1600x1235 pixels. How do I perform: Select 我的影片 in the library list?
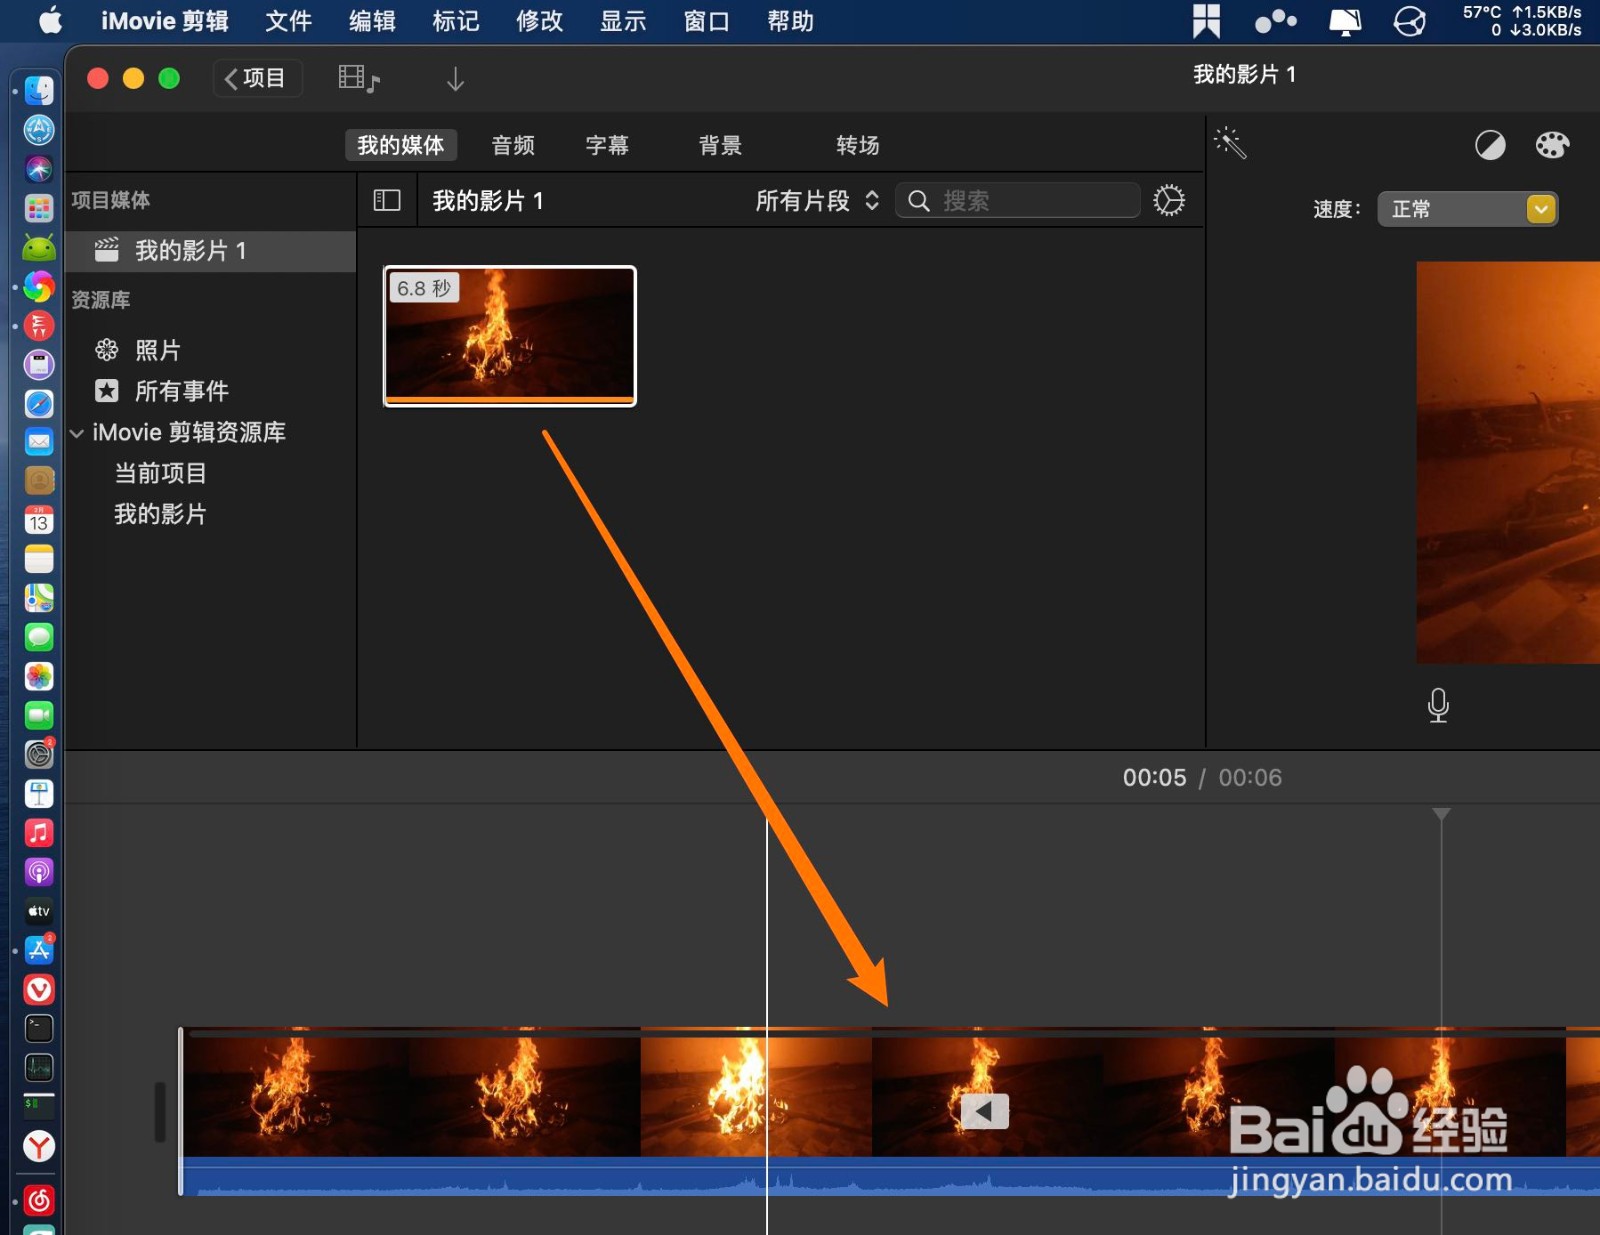(160, 514)
